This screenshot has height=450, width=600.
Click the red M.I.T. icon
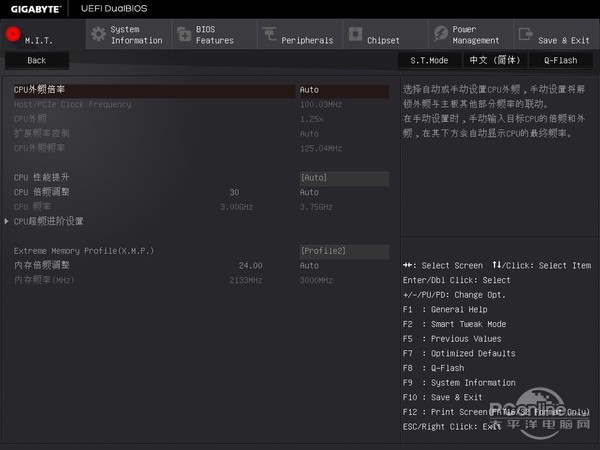[x=13, y=35]
